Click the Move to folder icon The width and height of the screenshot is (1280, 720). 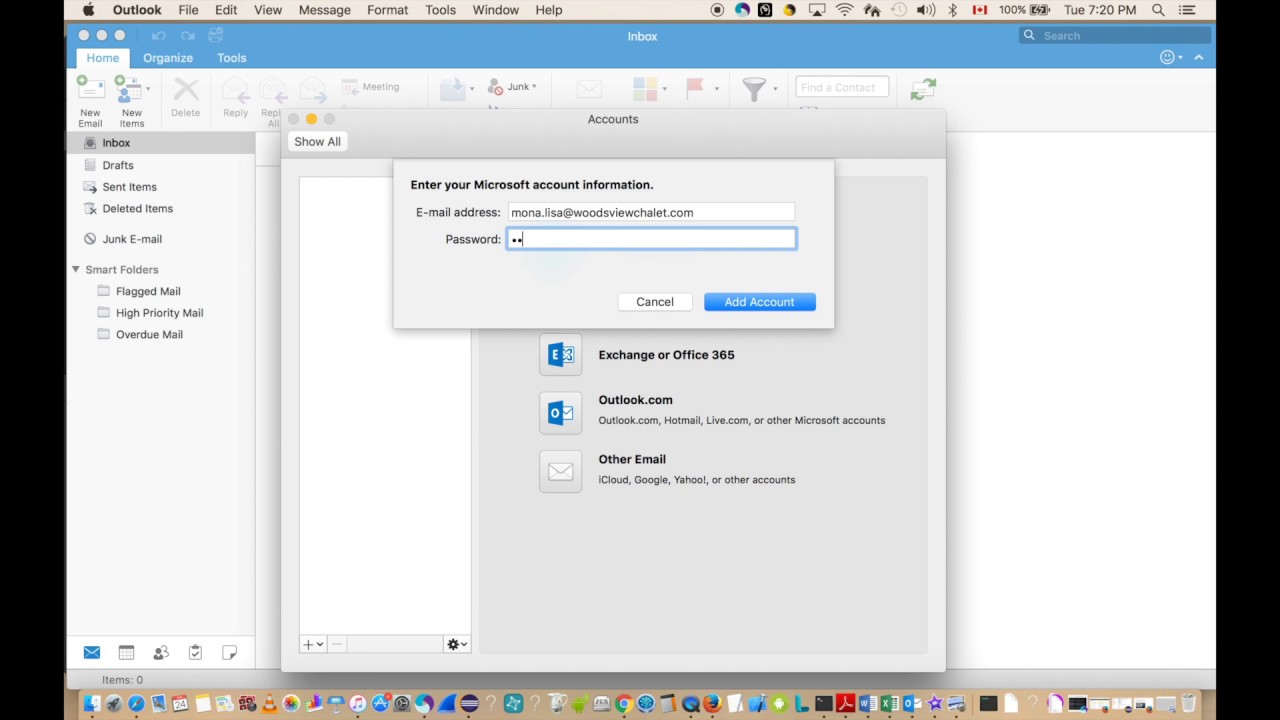click(453, 88)
